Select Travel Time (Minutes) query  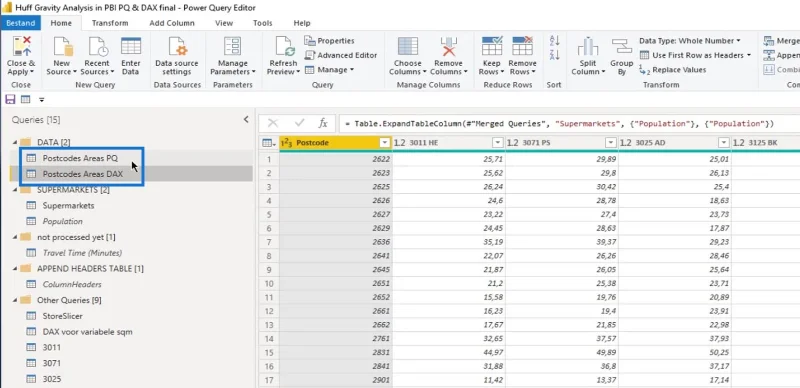click(82, 253)
